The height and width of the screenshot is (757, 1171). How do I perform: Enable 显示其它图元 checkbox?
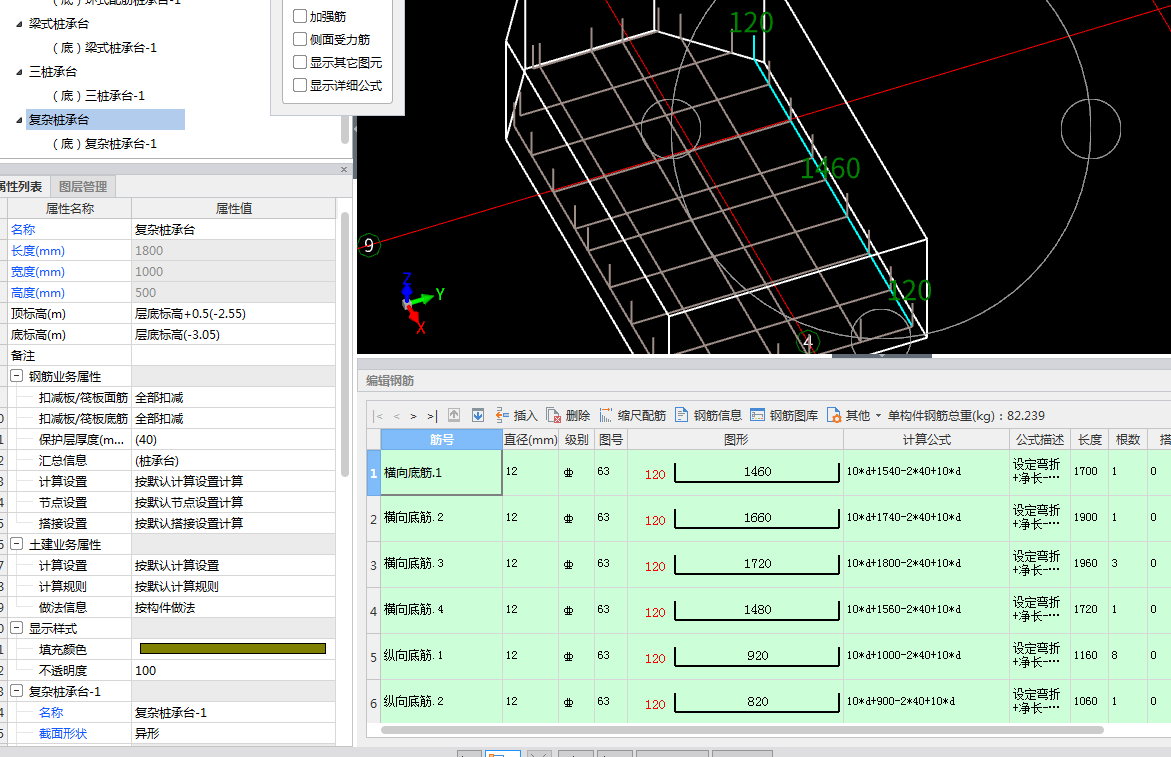point(300,62)
